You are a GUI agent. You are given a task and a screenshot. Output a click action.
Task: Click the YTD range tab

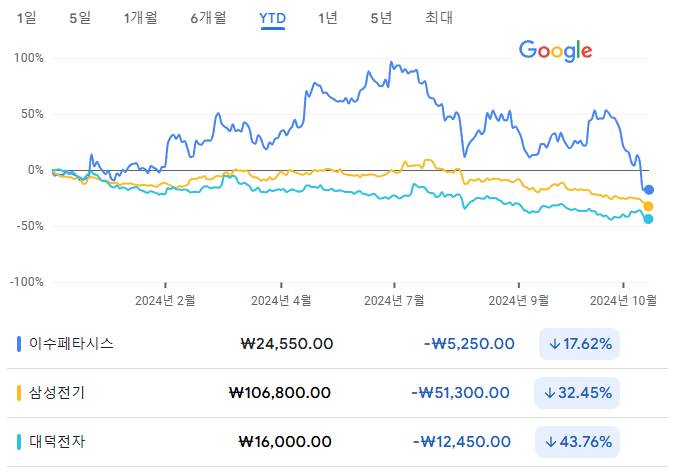point(272,18)
